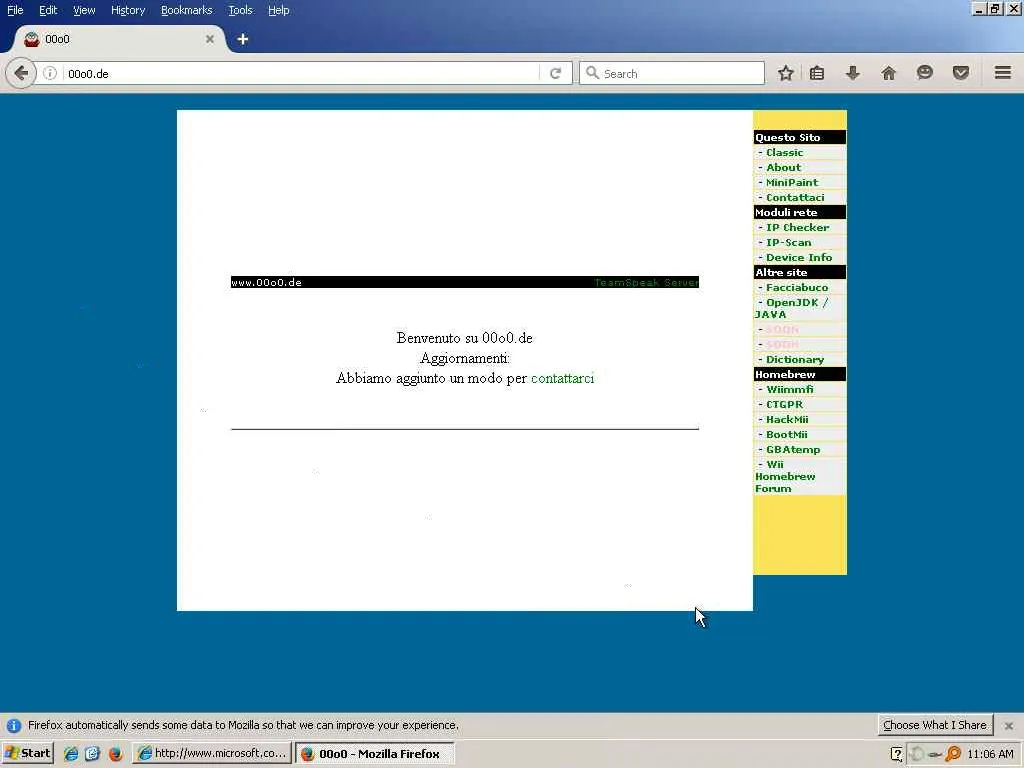Switch to the microsoft.com taskbar window
Image resolution: width=1024 pixels, height=768 pixels.
tap(212, 753)
